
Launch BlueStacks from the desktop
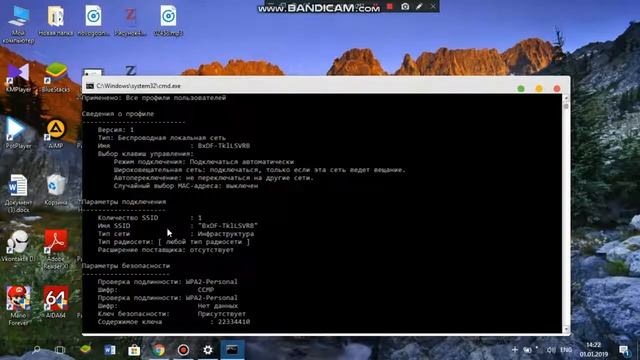click(56, 78)
